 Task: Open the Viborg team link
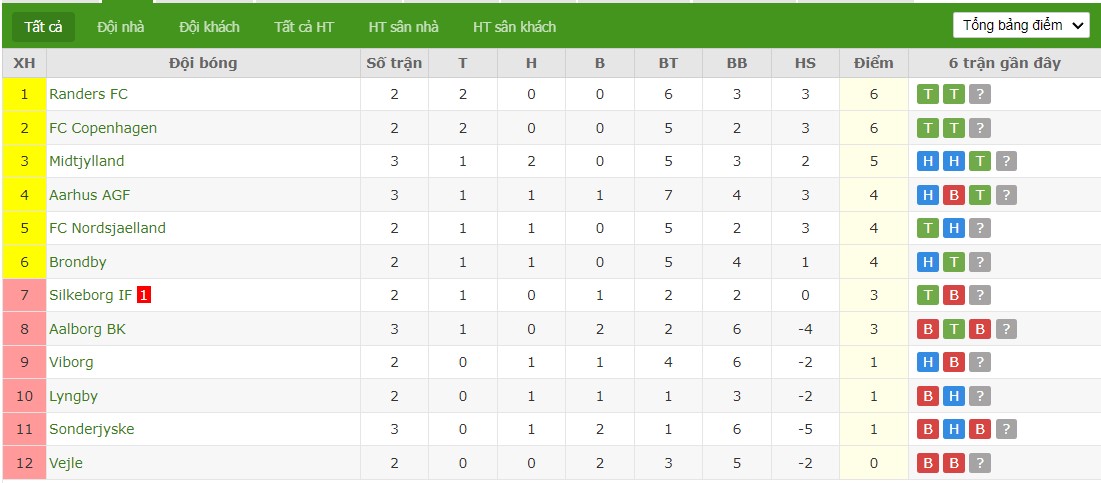pos(71,362)
